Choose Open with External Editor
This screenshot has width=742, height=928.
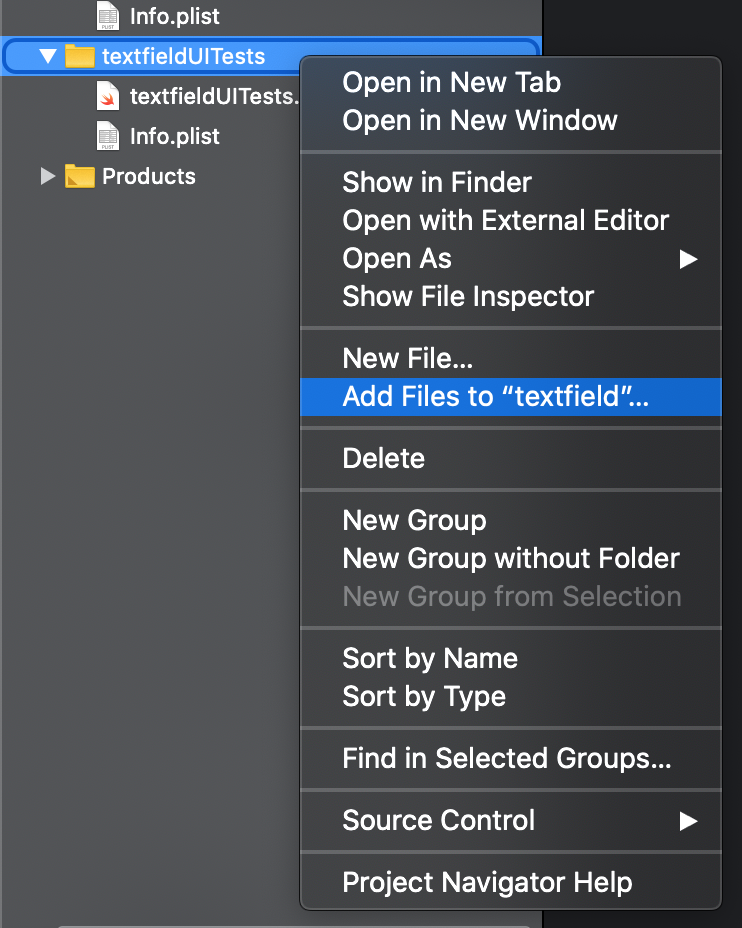pos(505,220)
